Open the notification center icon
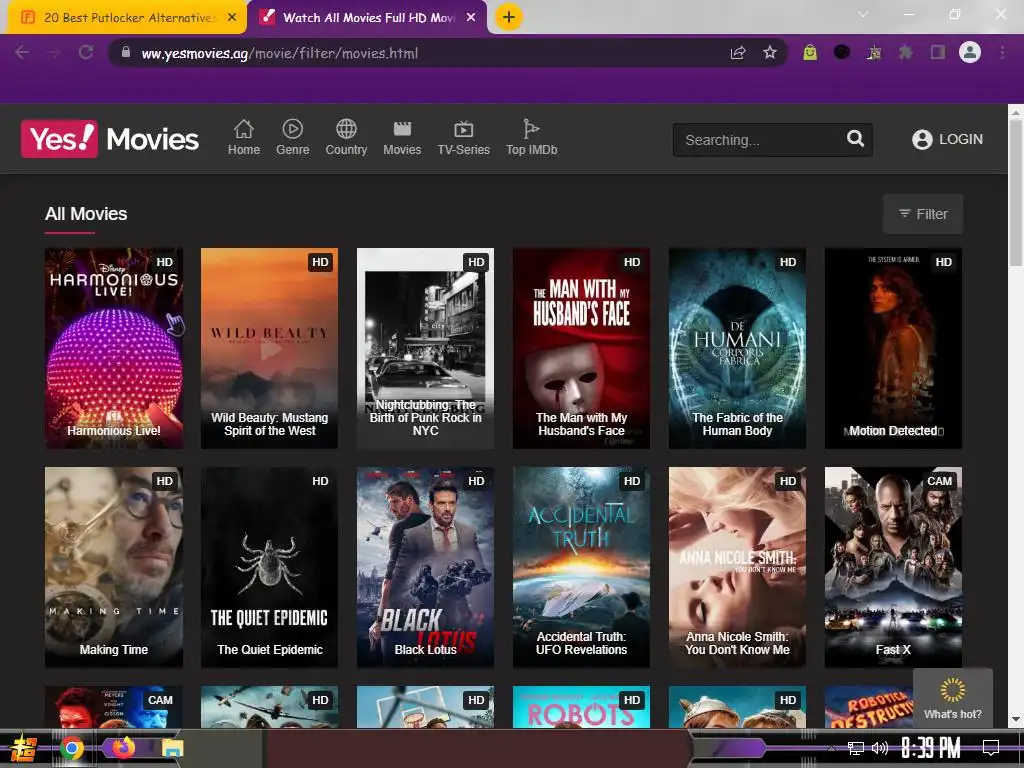1024x768 pixels. (991, 747)
